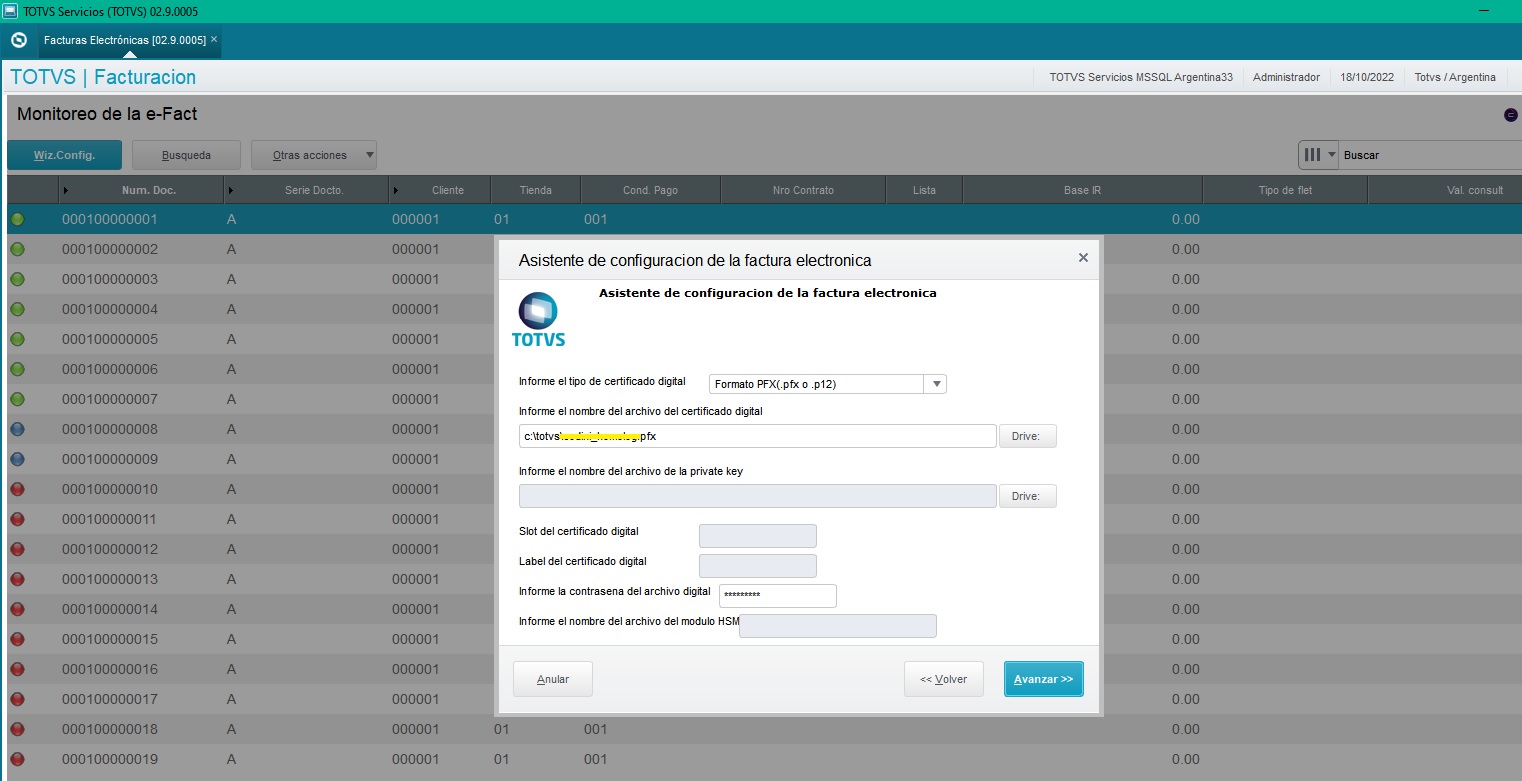
Task: Click the green status dot for document 000100000006
Action: pos(17,369)
